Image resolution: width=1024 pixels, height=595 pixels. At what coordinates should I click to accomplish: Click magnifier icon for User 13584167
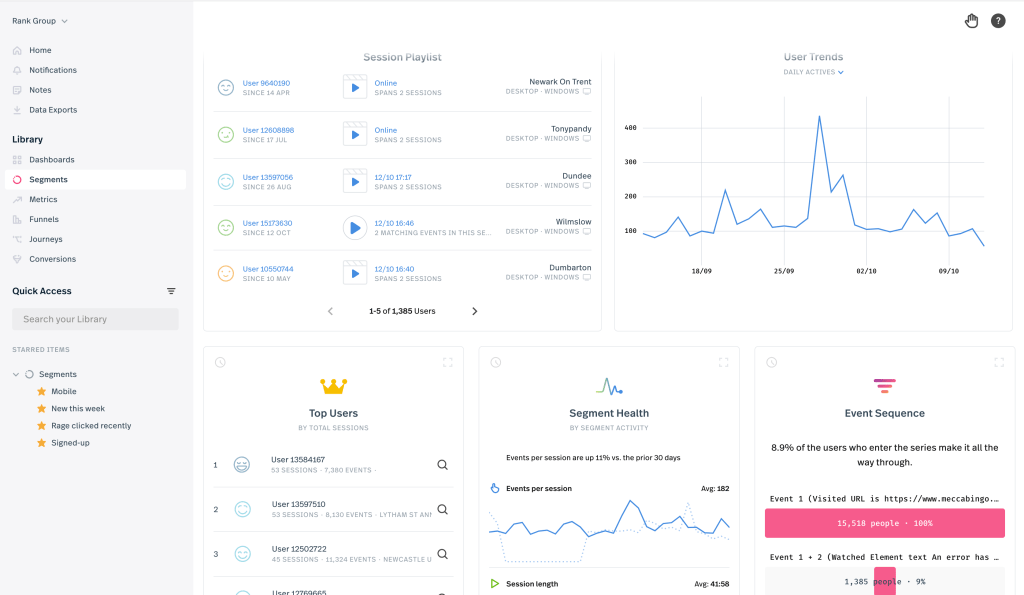[x=442, y=465]
